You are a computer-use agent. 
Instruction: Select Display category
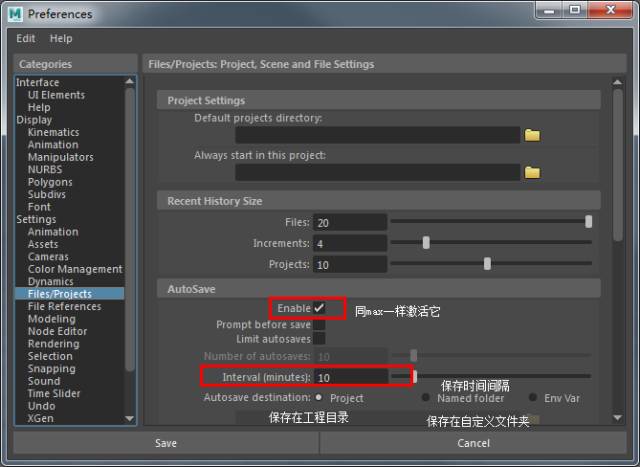click(x=34, y=120)
